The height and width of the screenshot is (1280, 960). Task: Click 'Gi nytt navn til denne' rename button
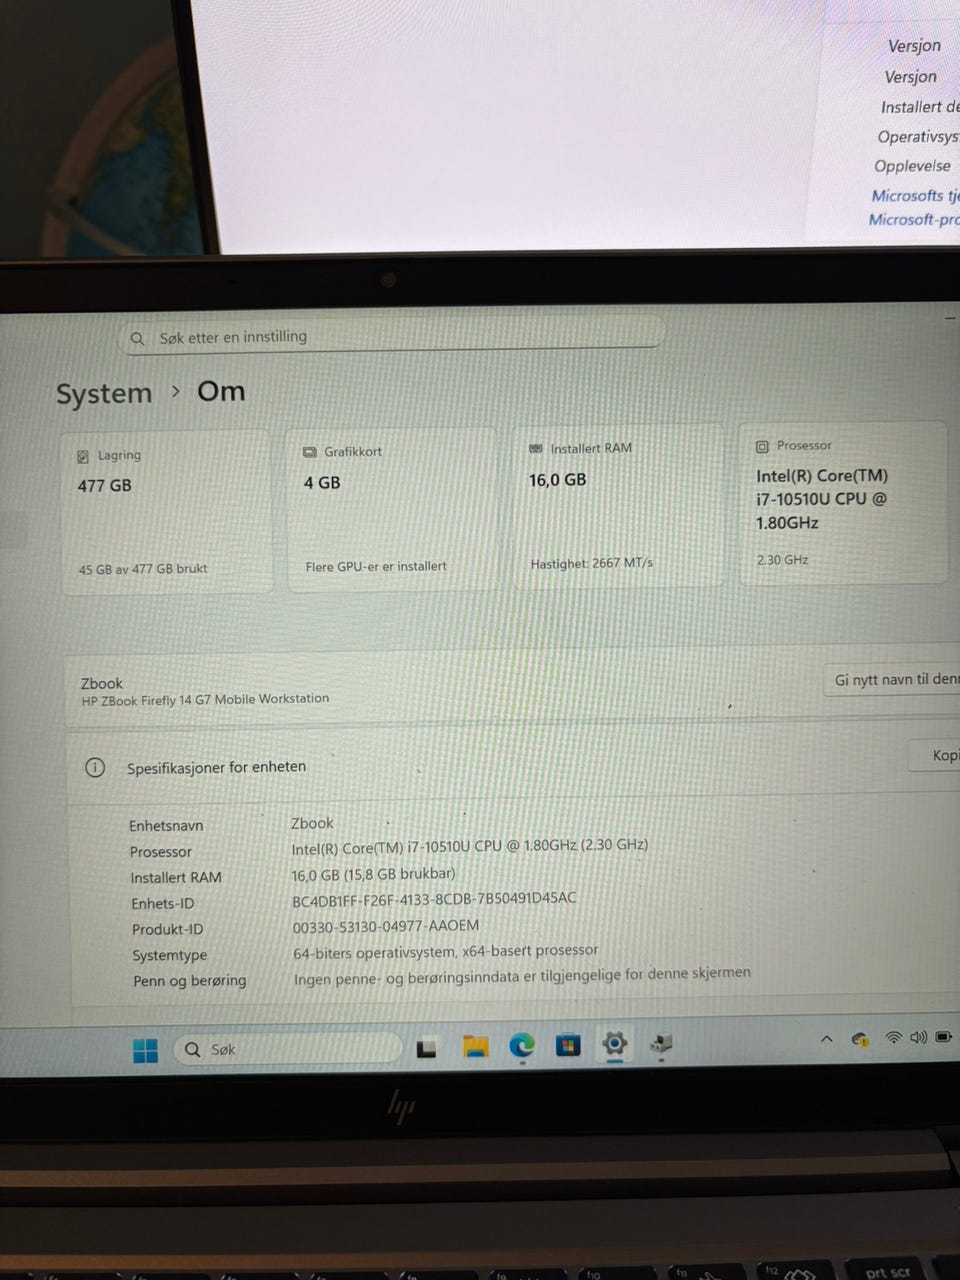point(893,680)
